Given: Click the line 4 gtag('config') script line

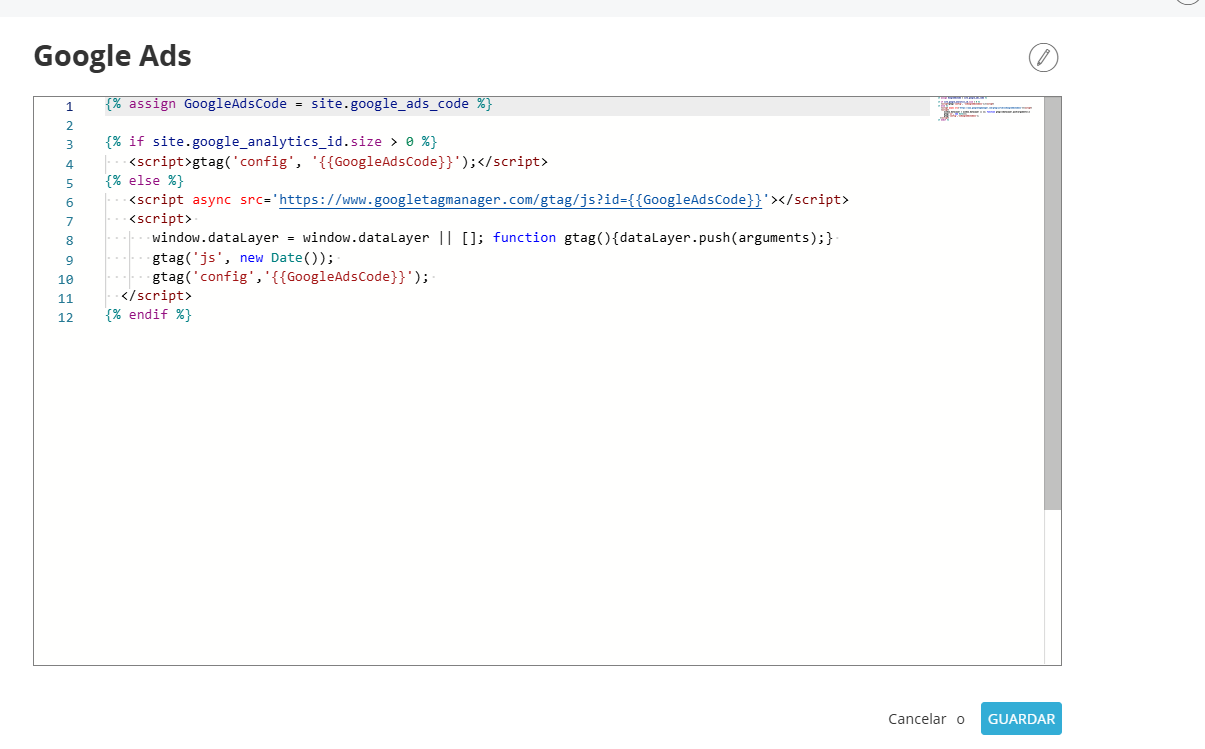Looking at the screenshot, I should pyautogui.click(x=338, y=161).
